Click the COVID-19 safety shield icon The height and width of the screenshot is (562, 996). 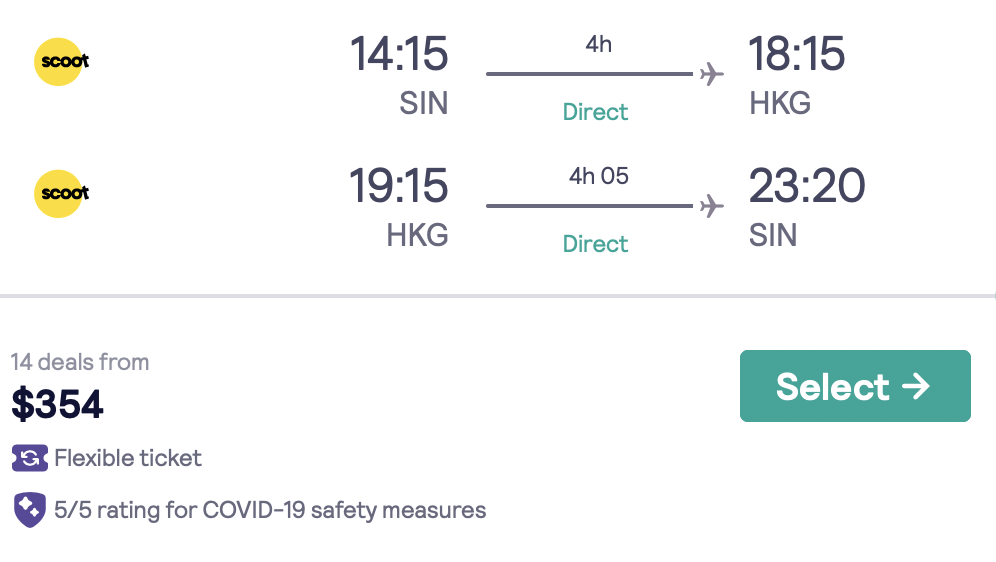click(x=29, y=510)
